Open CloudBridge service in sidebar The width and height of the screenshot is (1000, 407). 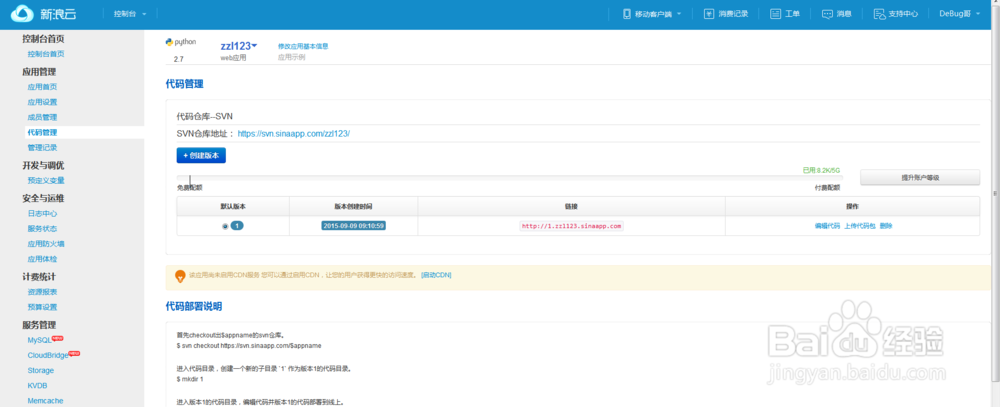(48, 355)
